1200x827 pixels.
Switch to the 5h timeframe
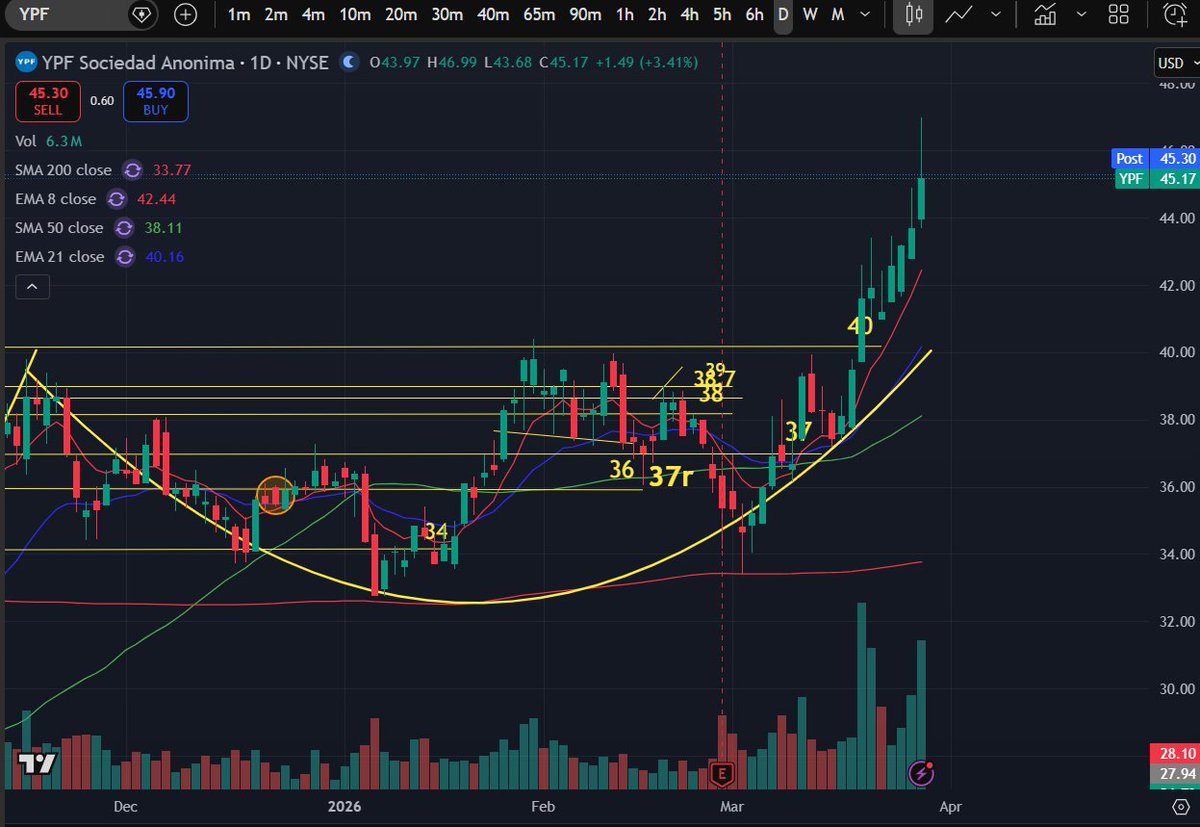tap(722, 15)
